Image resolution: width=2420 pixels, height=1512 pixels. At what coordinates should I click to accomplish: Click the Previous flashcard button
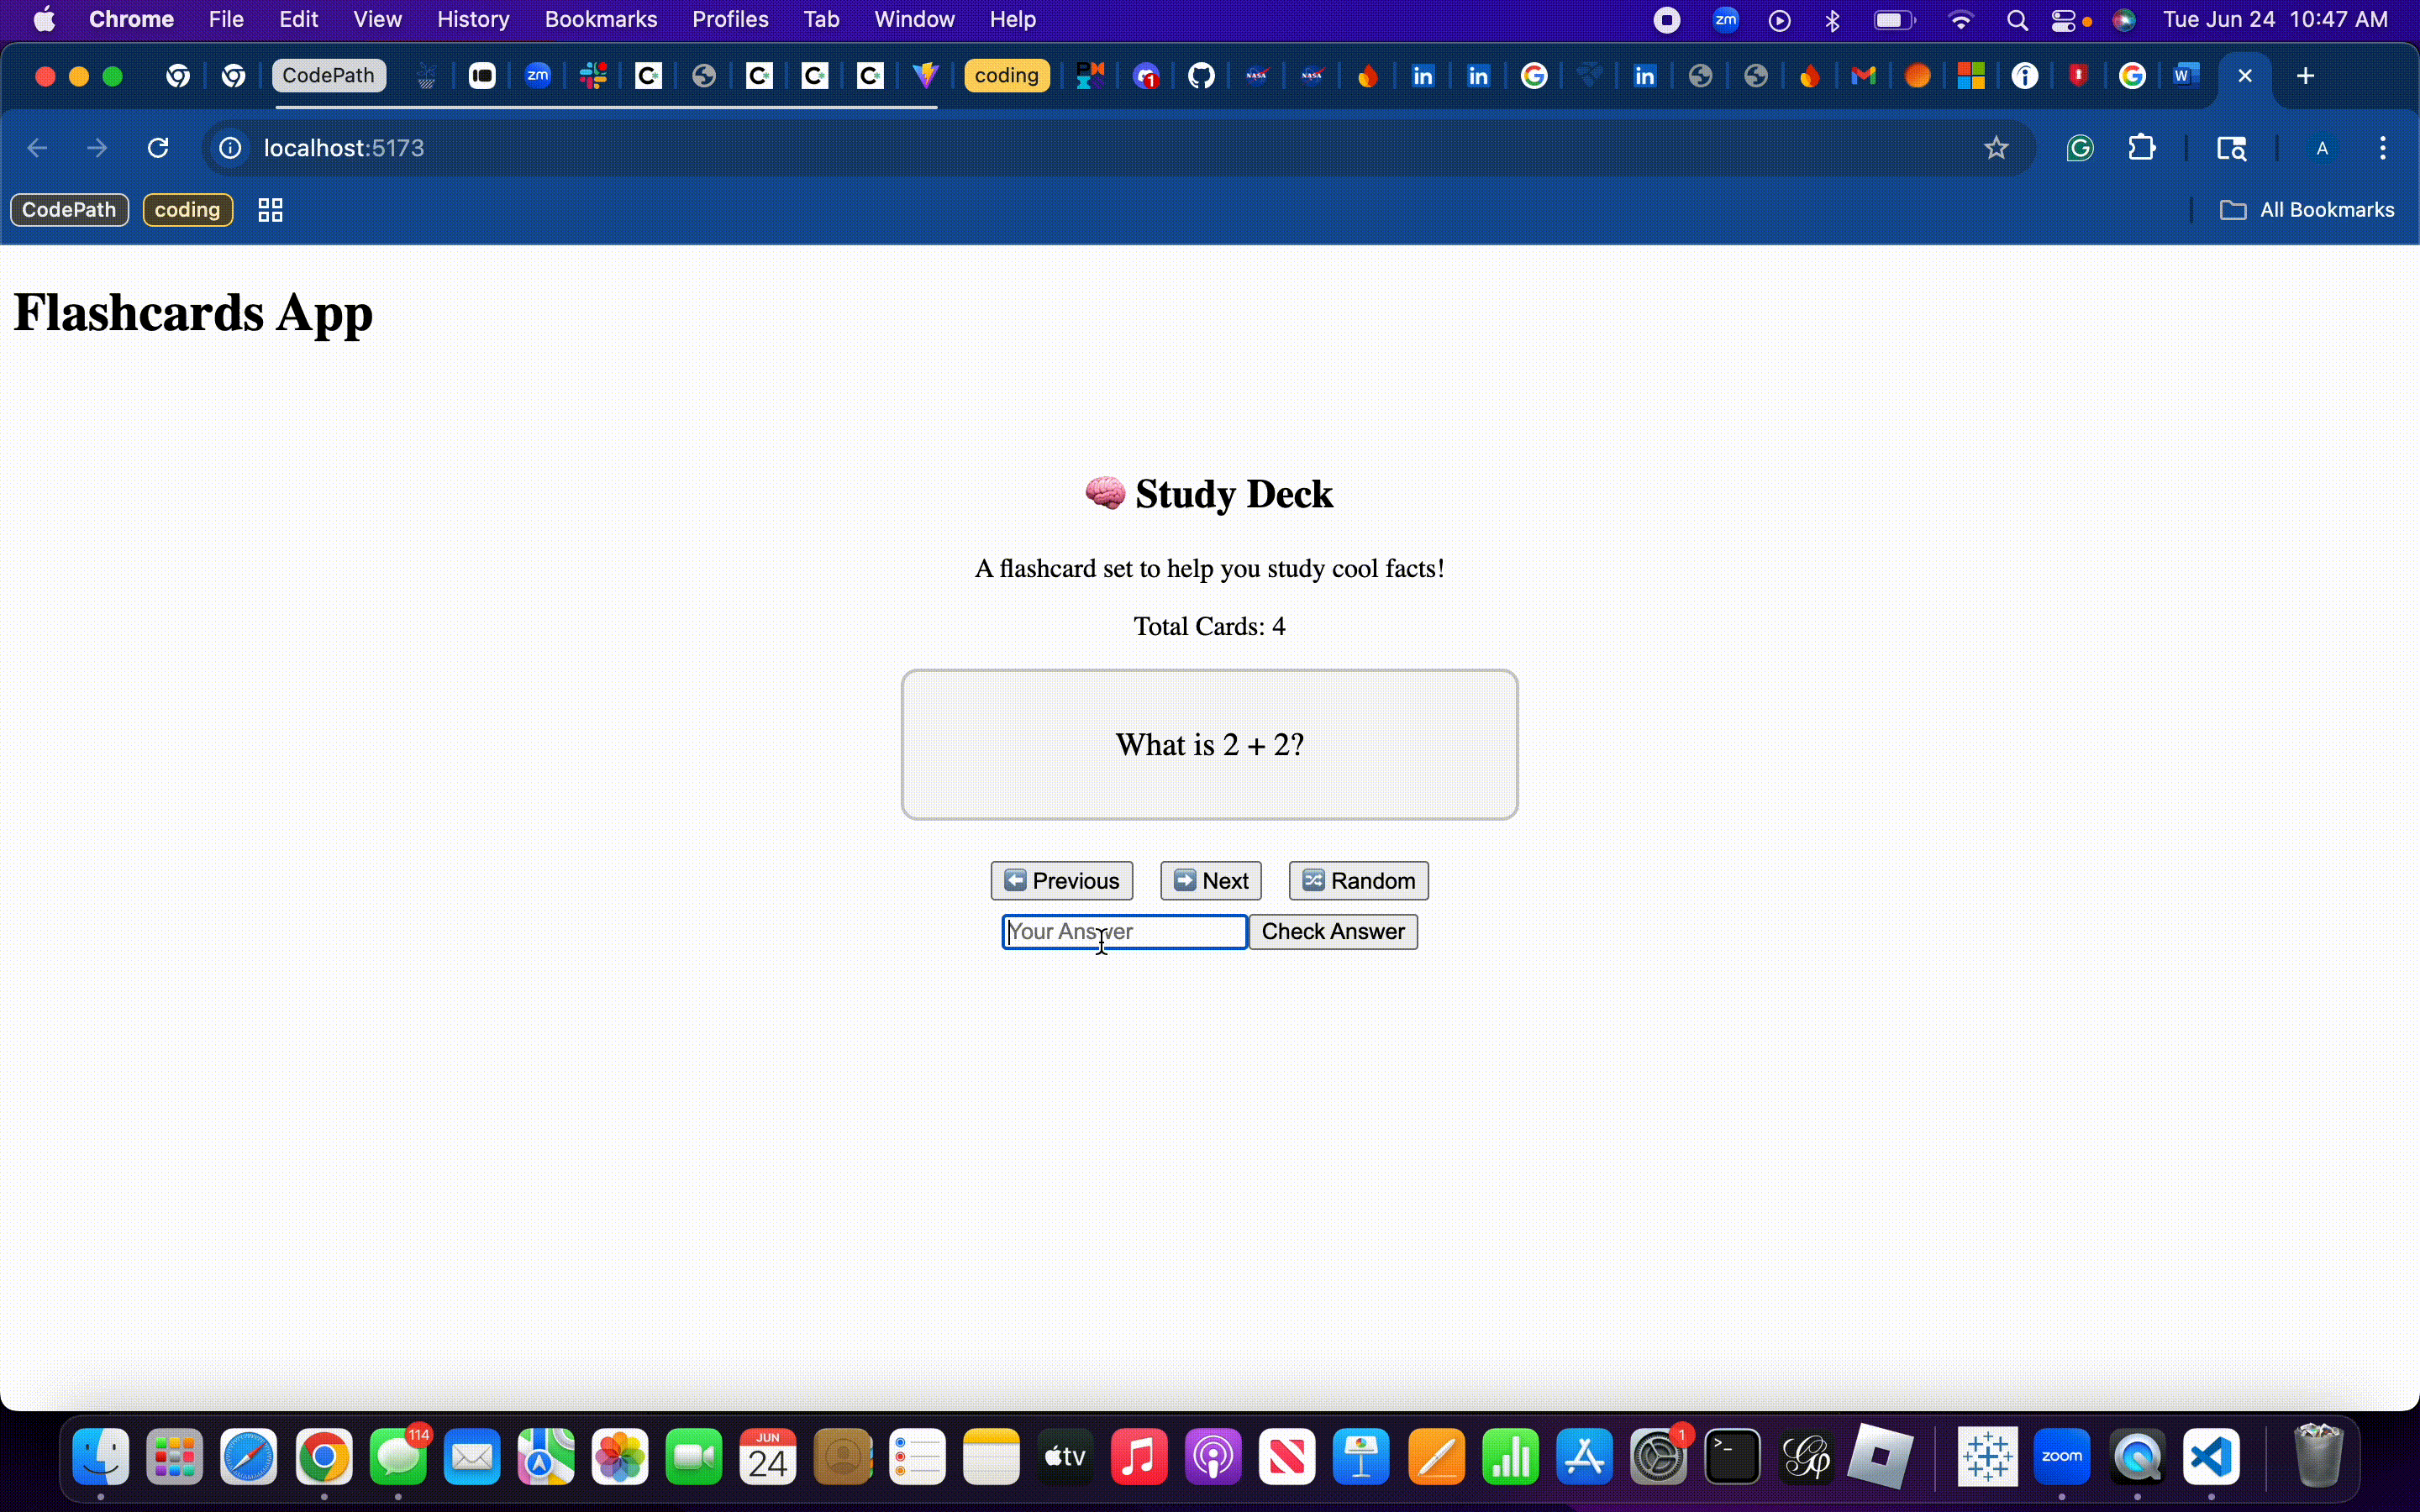coord(1061,880)
